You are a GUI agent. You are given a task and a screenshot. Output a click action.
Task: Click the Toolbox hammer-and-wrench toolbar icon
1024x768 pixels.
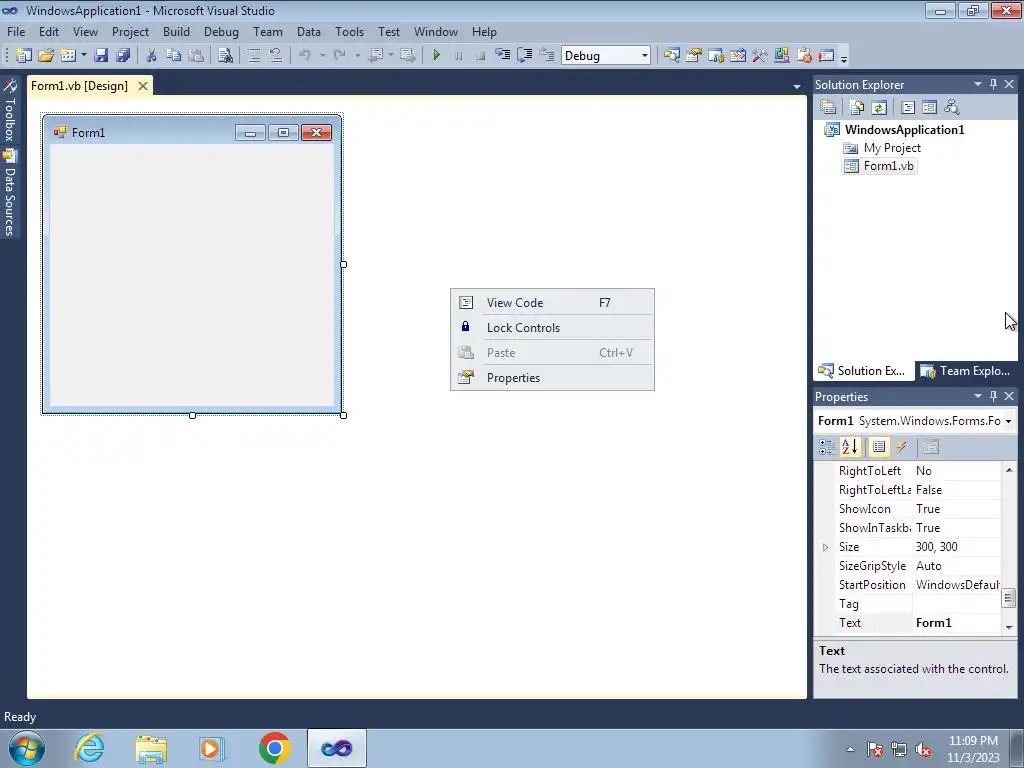click(760, 56)
